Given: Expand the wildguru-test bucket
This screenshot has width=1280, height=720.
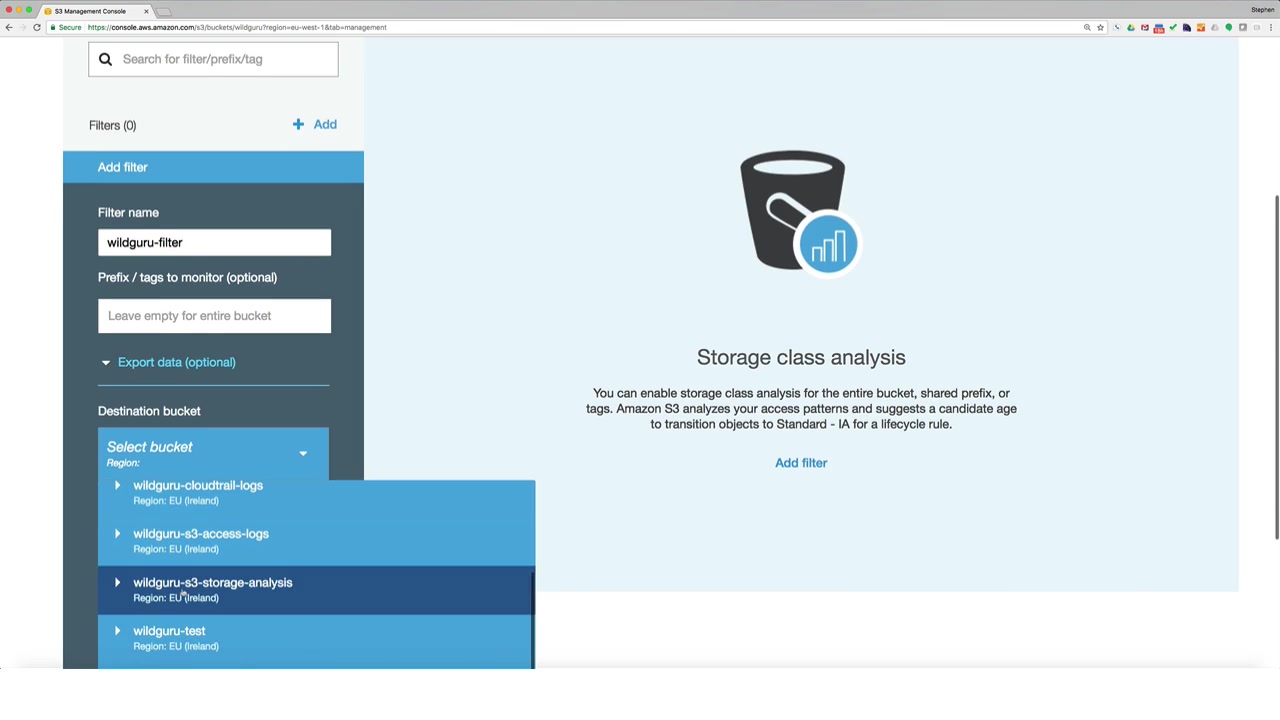Looking at the screenshot, I should coord(117,631).
